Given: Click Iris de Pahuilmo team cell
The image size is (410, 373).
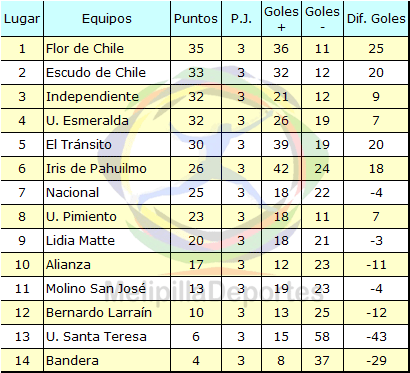Looking at the screenshot, I should coord(107,169).
